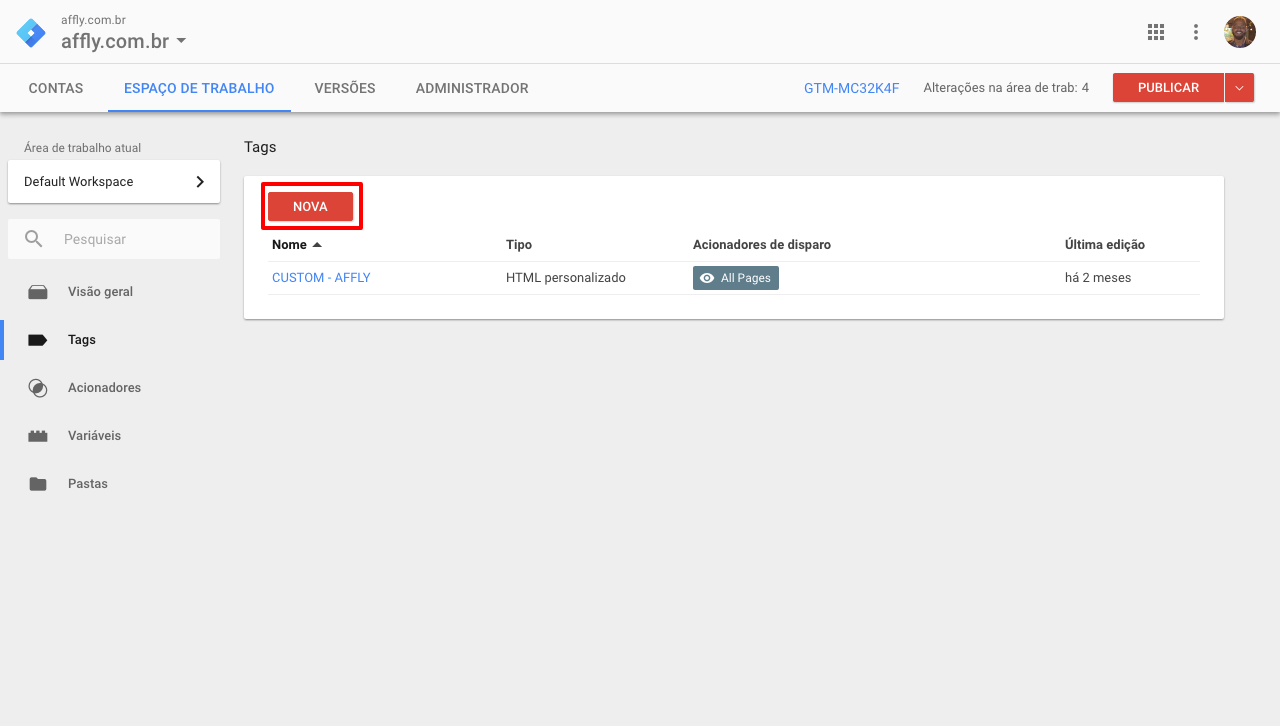Click the Pastas folder icon
This screenshot has width=1280, height=726.
(x=38, y=484)
